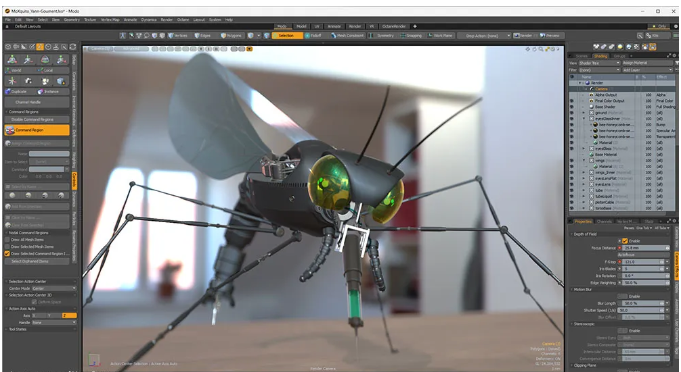681x372 pixels.
Task: Toggle the Symmetry toolbar option
Action: 381,36
